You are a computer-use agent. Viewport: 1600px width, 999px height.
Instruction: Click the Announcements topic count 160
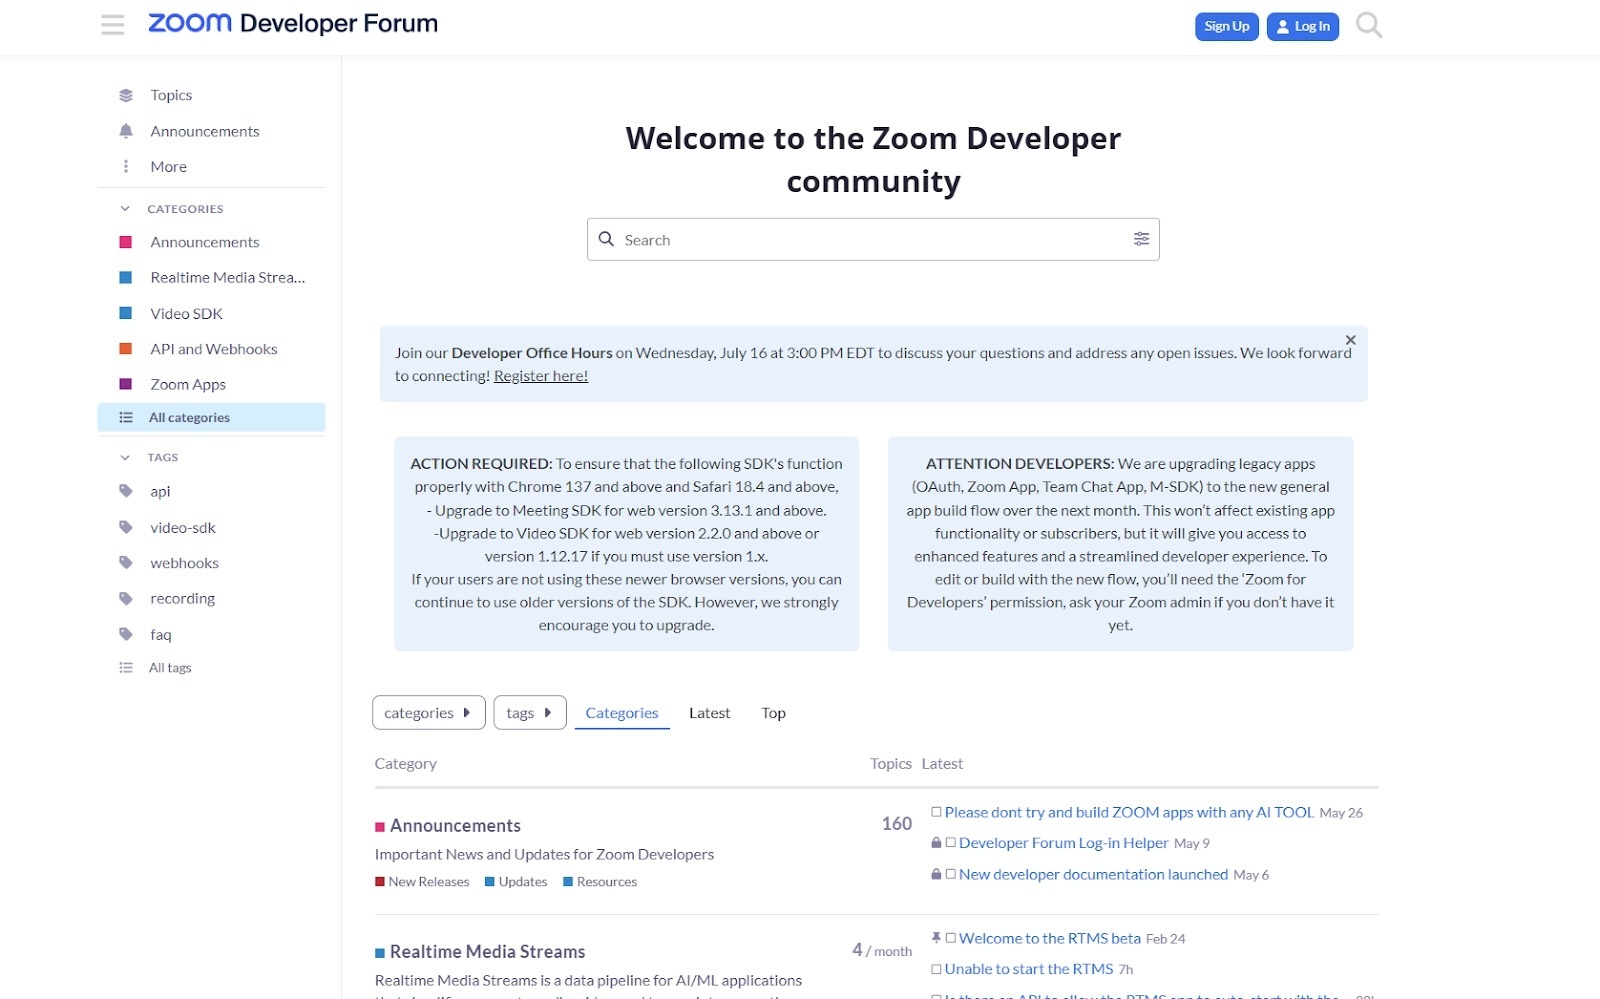pos(896,824)
